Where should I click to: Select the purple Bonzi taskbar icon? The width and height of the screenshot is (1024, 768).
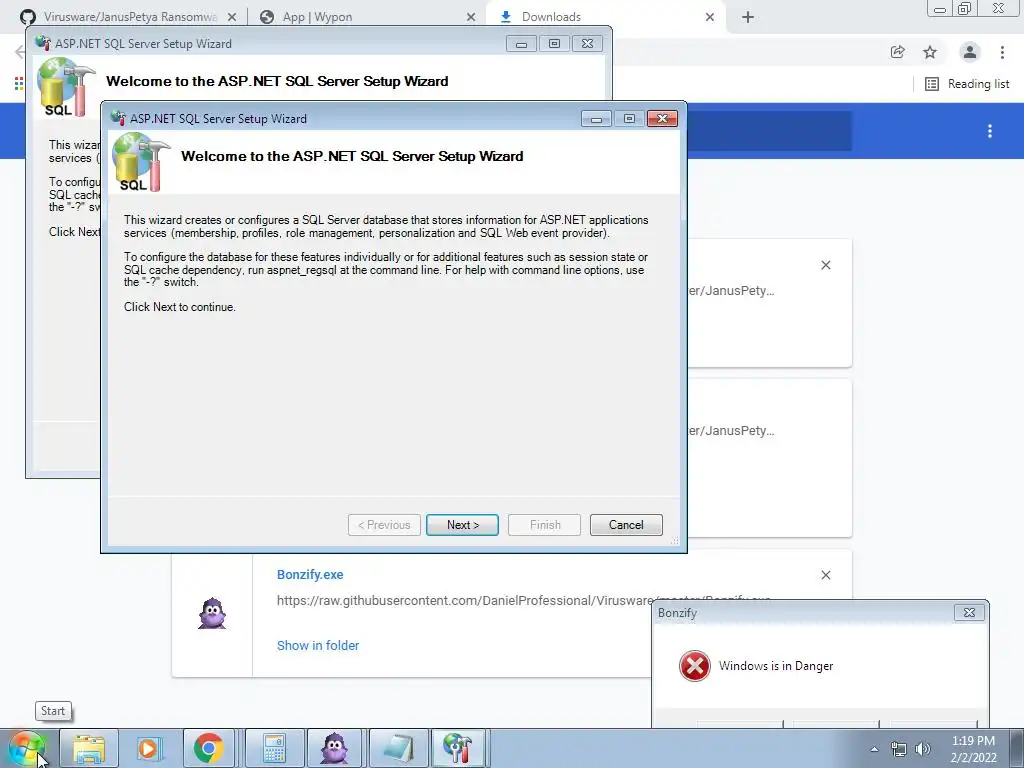click(334, 748)
